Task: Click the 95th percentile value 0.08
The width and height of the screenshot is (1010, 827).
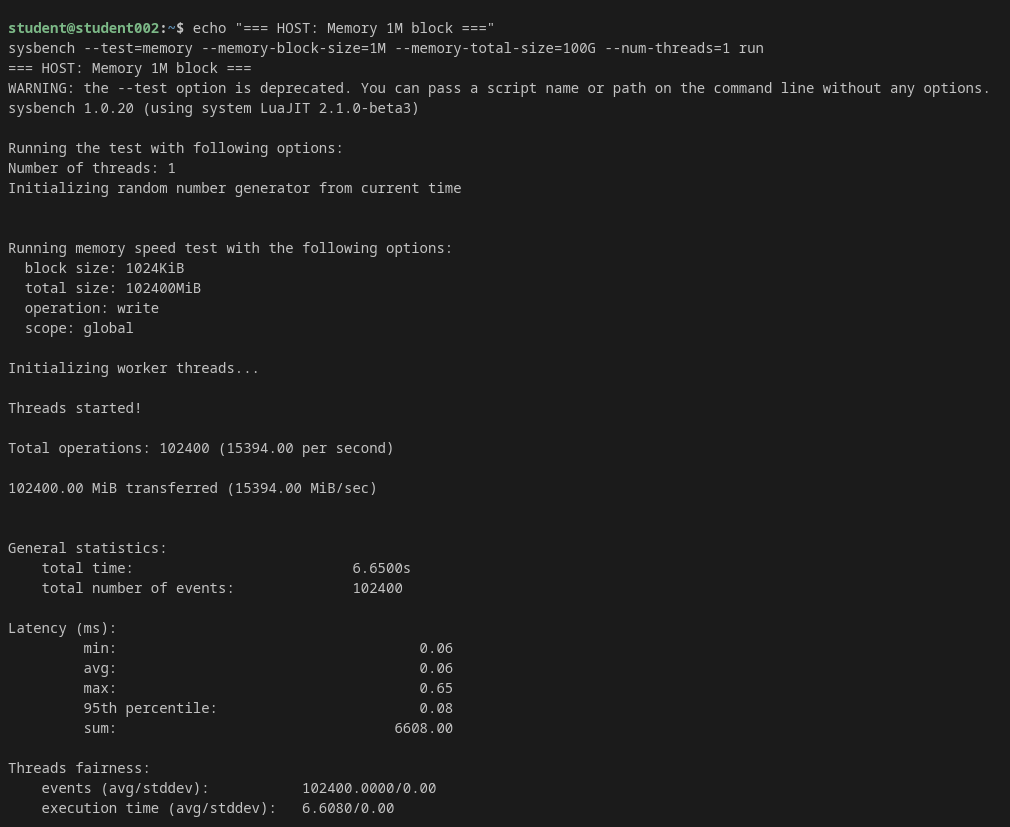Action: (436, 708)
